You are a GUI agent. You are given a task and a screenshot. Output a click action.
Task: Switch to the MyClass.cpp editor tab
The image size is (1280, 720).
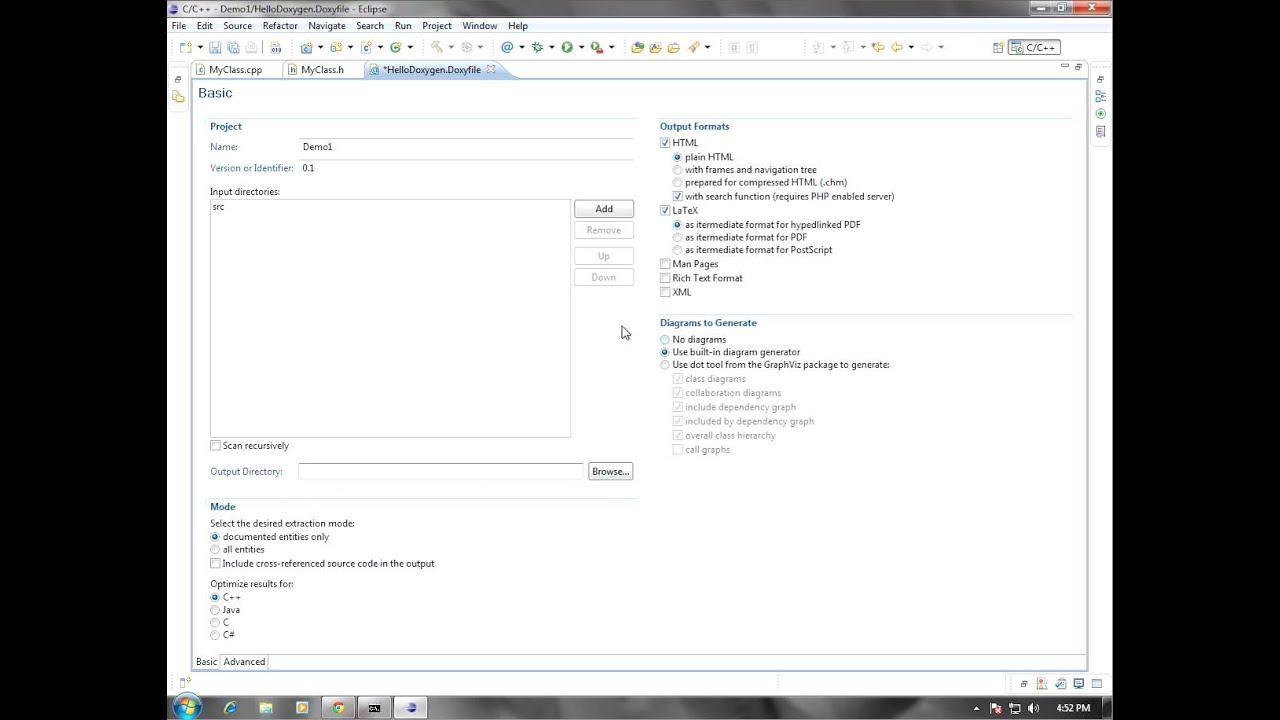pyautogui.click(x=235, y=70)
